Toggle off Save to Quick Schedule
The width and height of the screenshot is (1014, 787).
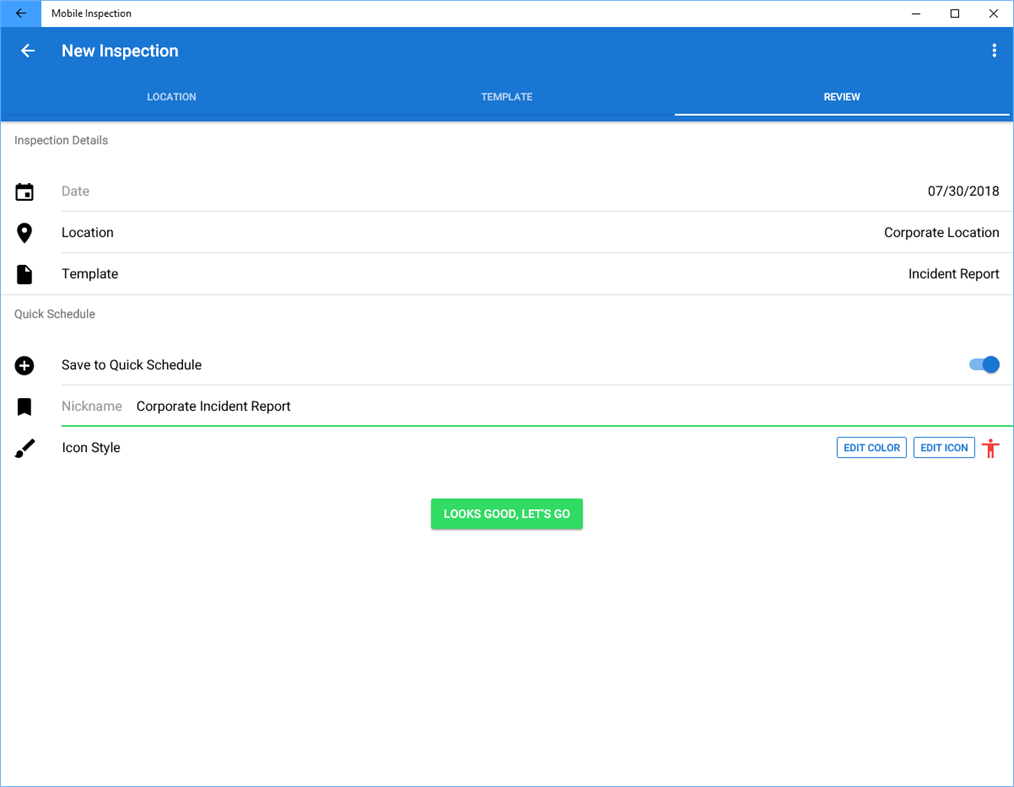pos(984,364)
